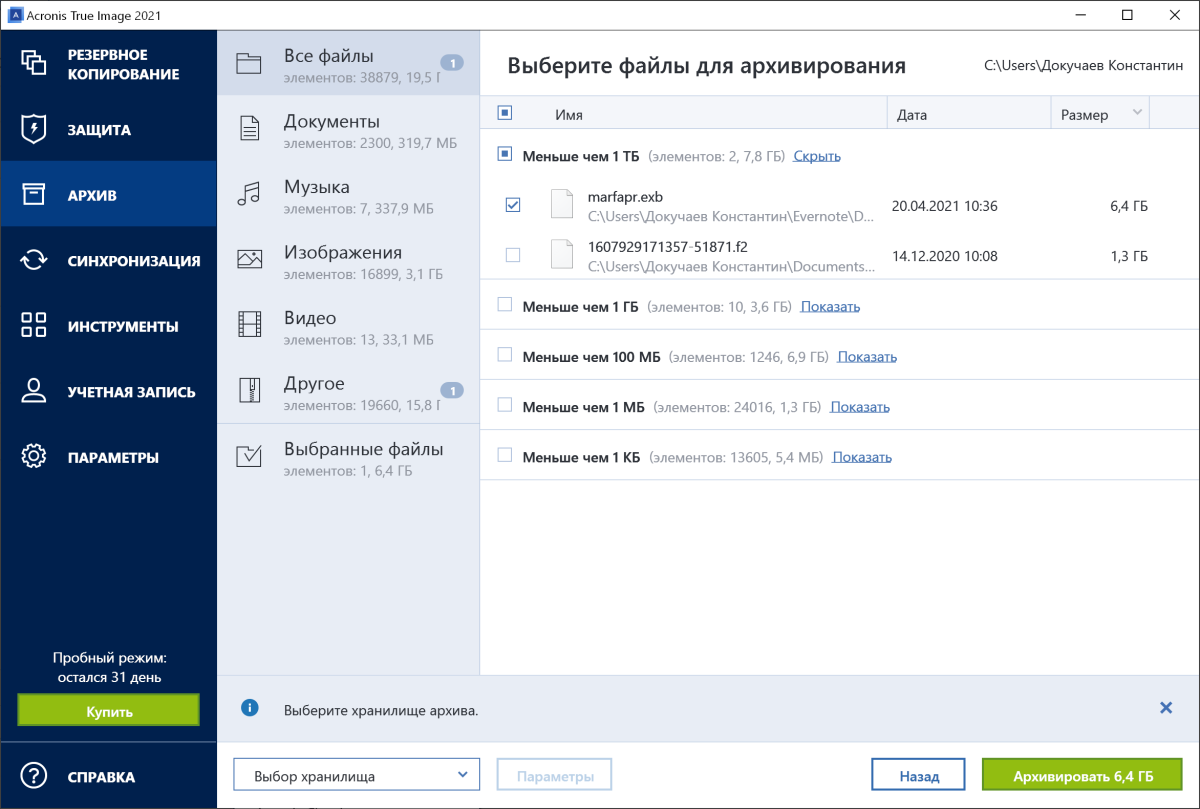Click the Images picture icon
The height and width of the screenshot is (809, 1200).
click(248, 259)
